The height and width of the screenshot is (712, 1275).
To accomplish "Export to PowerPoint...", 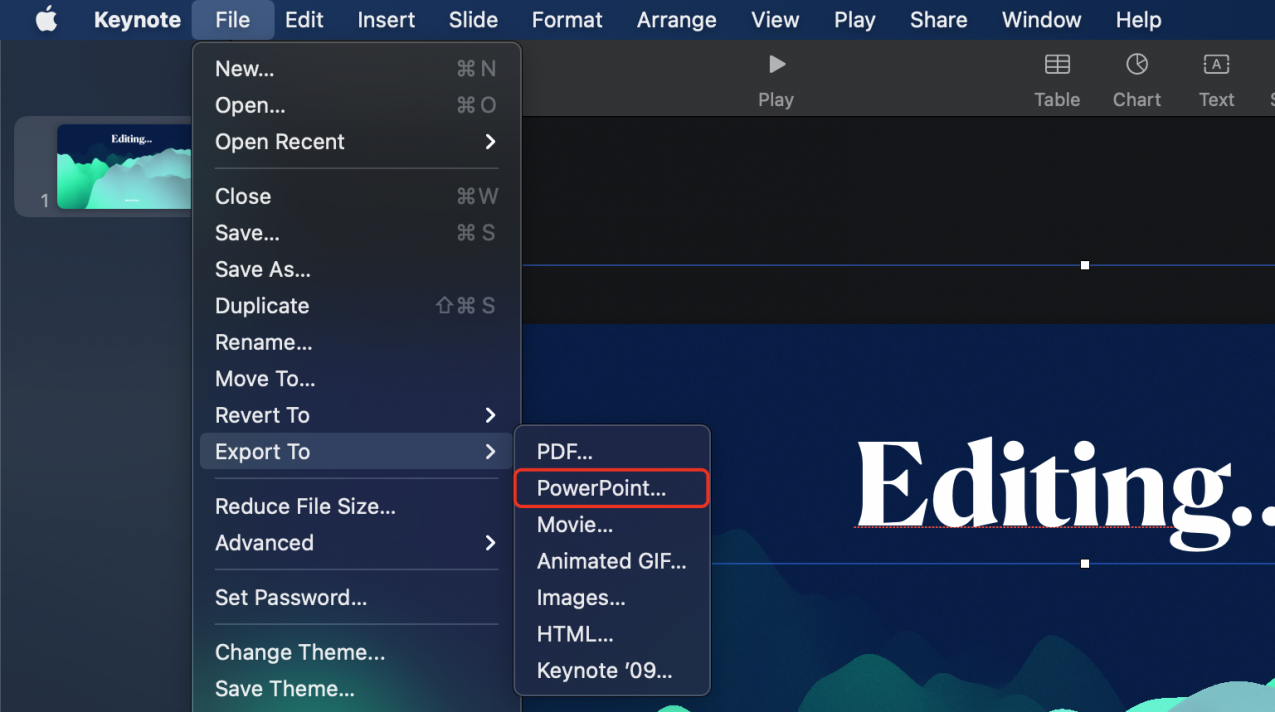I will 612,488.
